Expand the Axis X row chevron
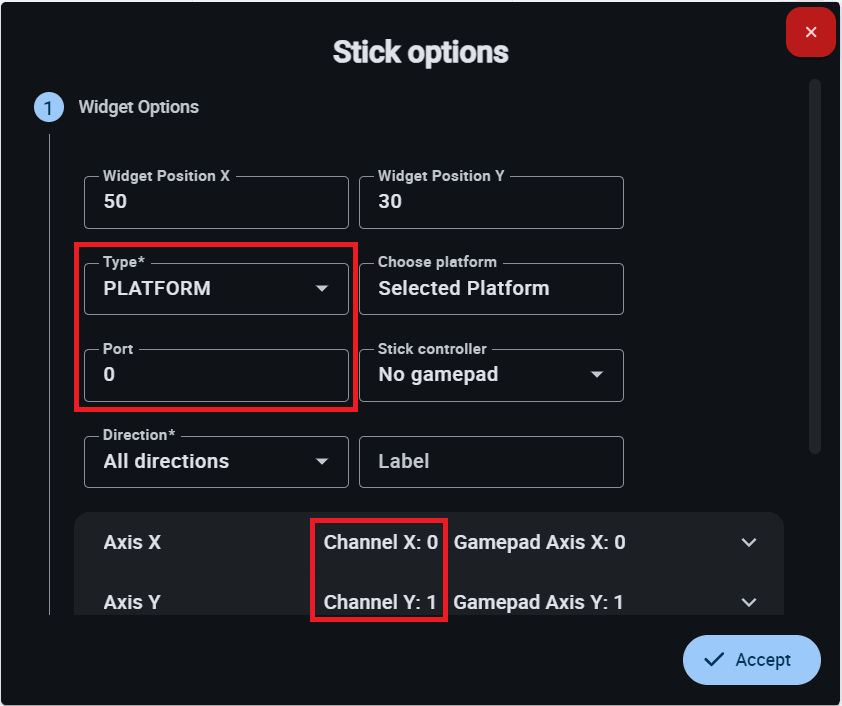 [749, 543]
